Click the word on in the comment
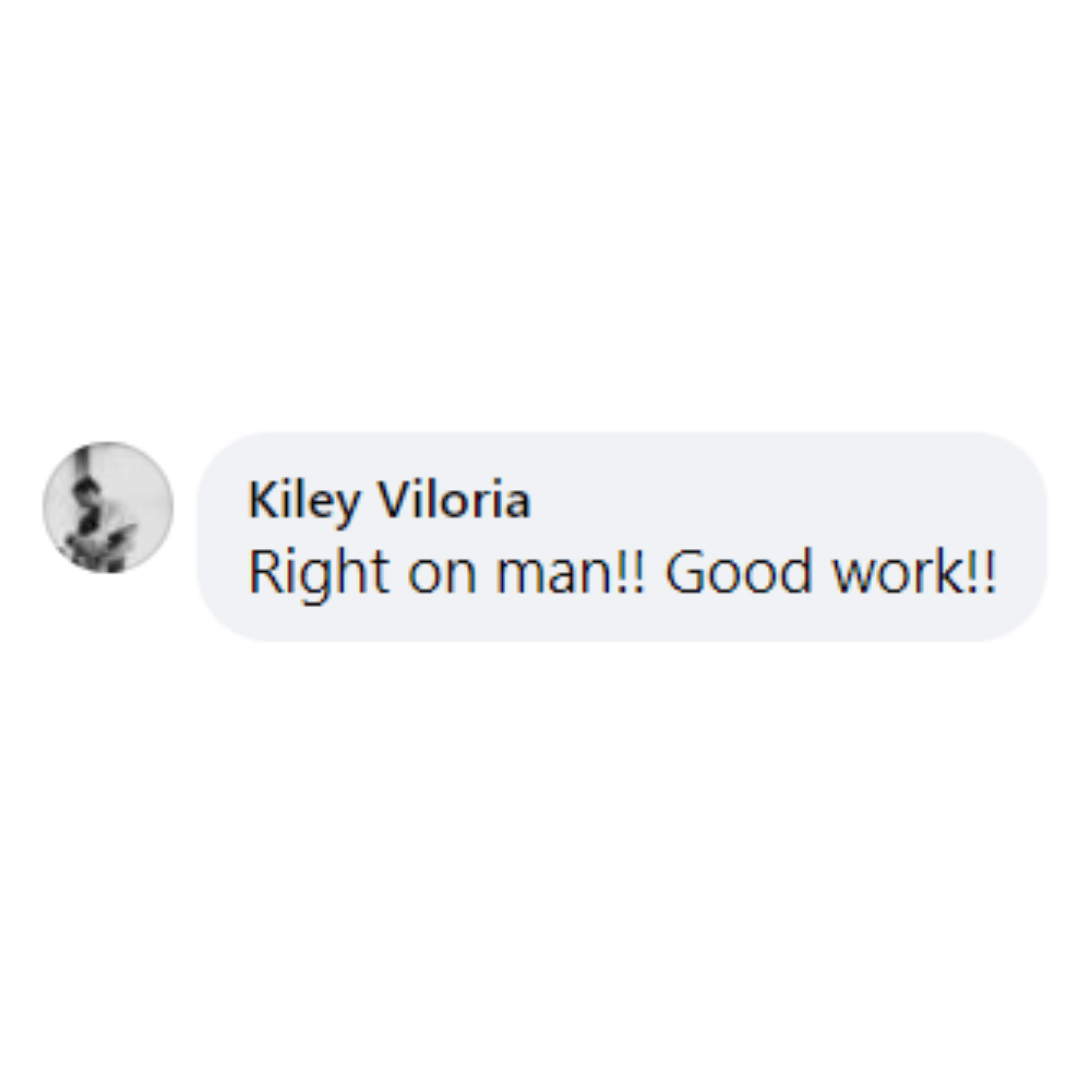The width and height of the screenshot is (1080, 1080). [442, 576]
